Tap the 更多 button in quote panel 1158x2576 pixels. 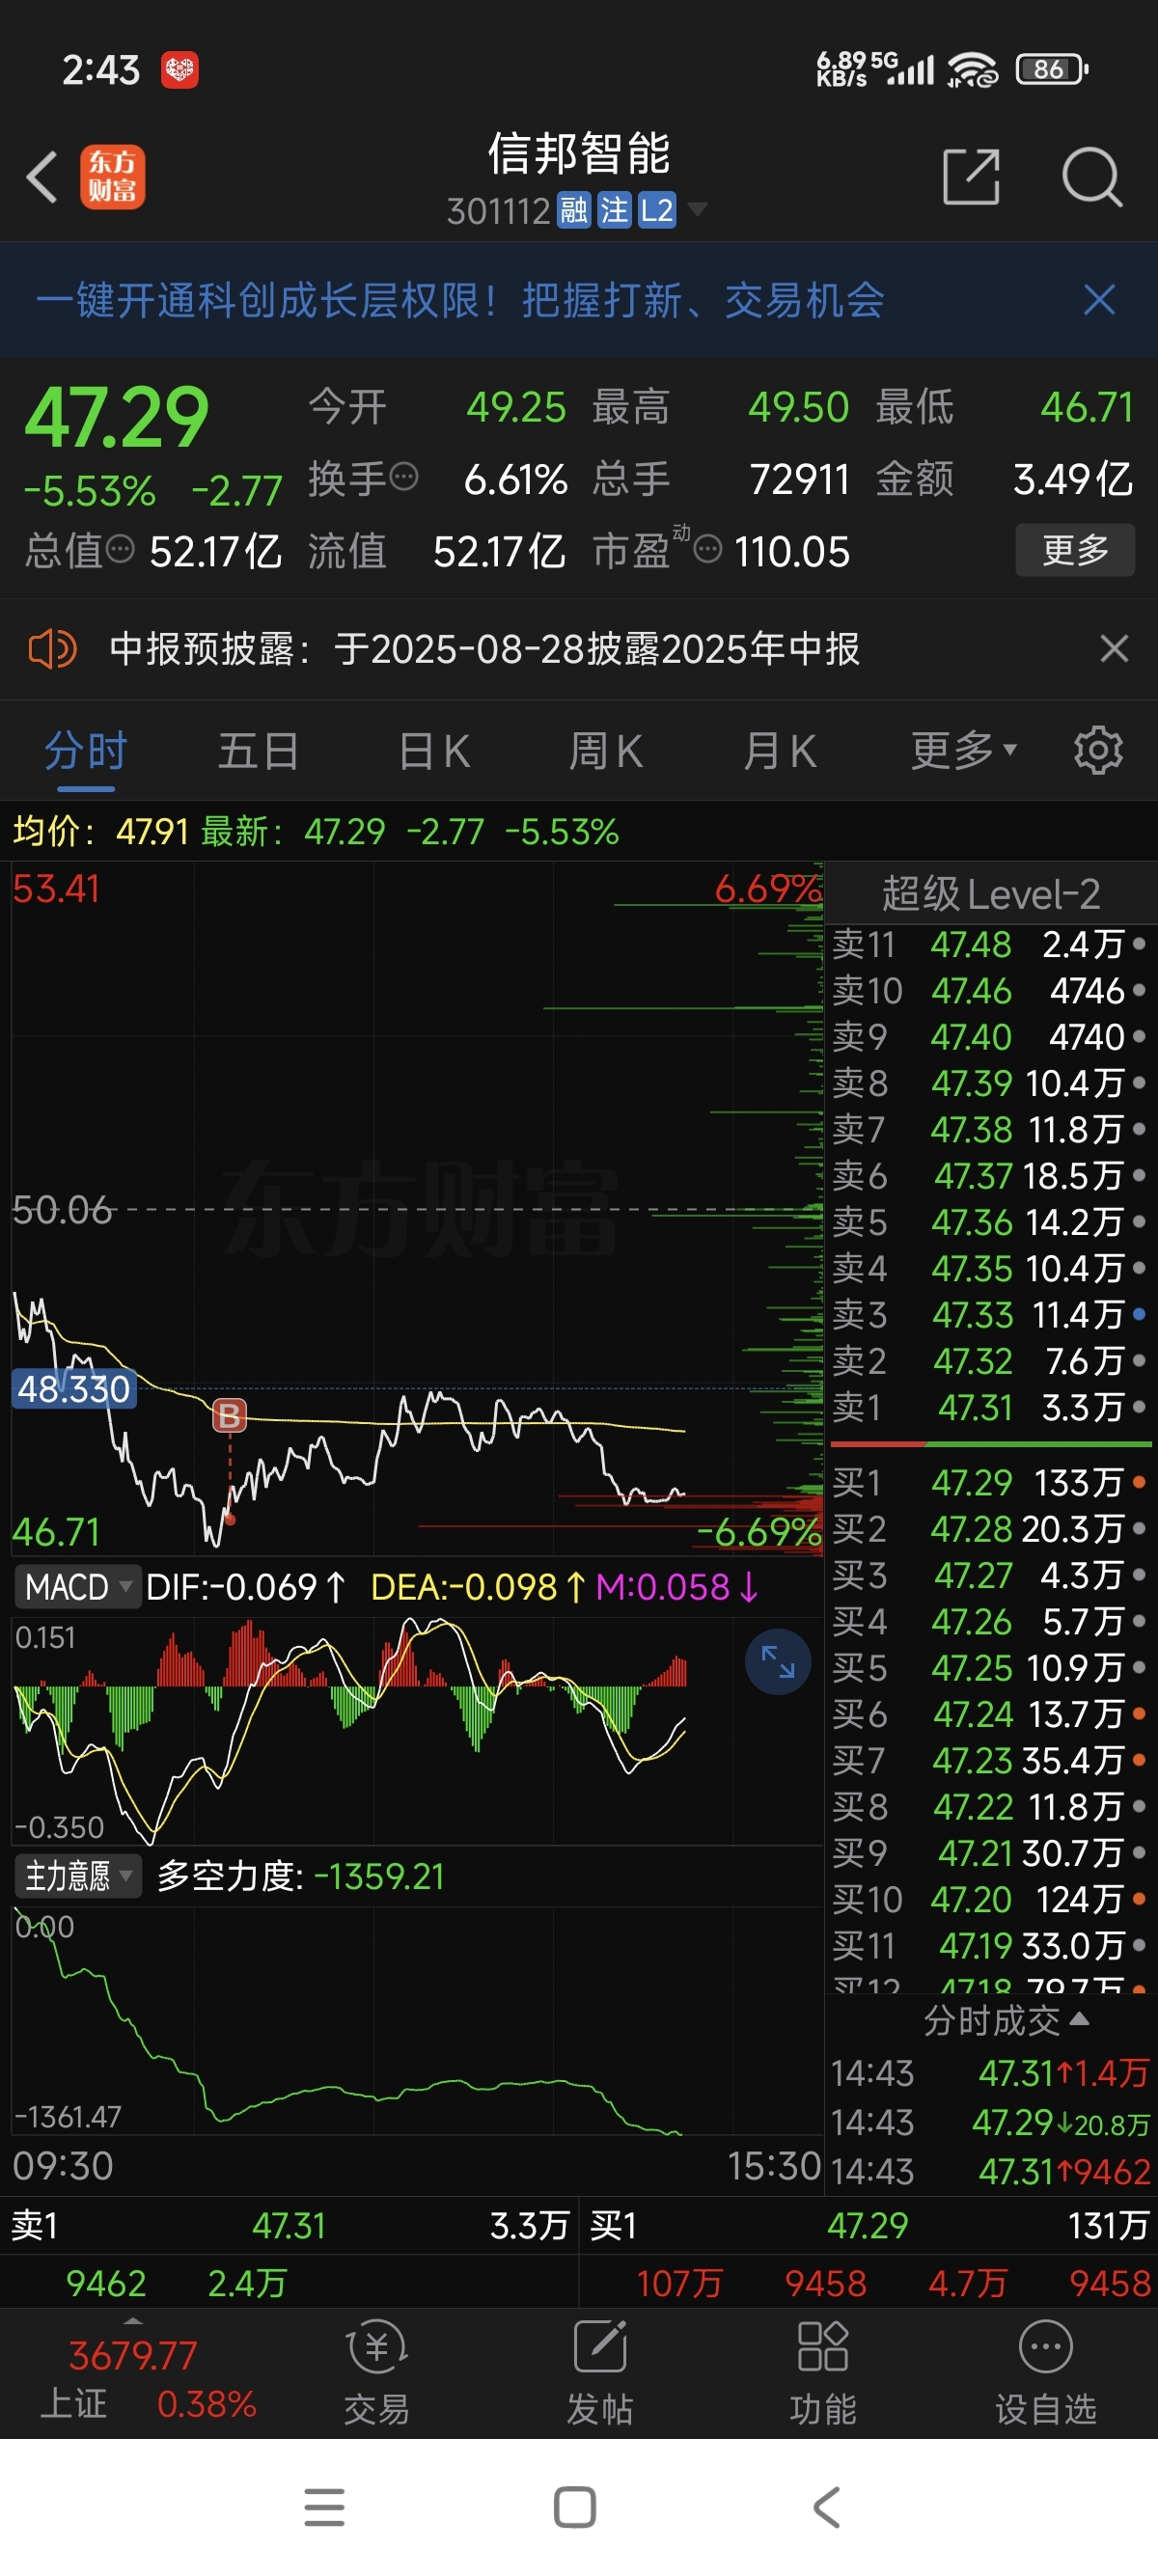click(1075, 550)
